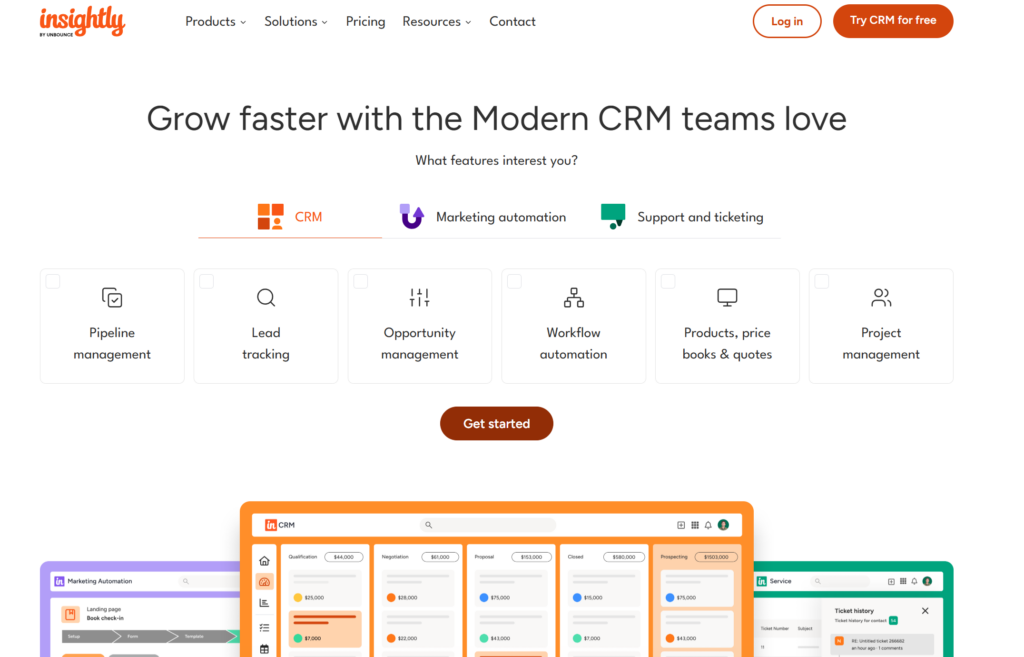
Task: Click the Qualification $44,000 total pill
Action: click(344, 557)
